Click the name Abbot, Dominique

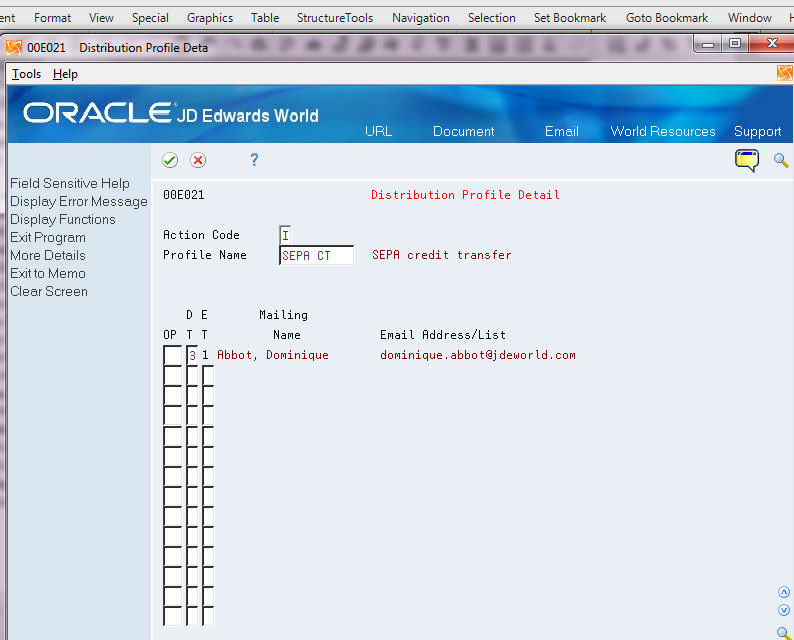(273, 355)
